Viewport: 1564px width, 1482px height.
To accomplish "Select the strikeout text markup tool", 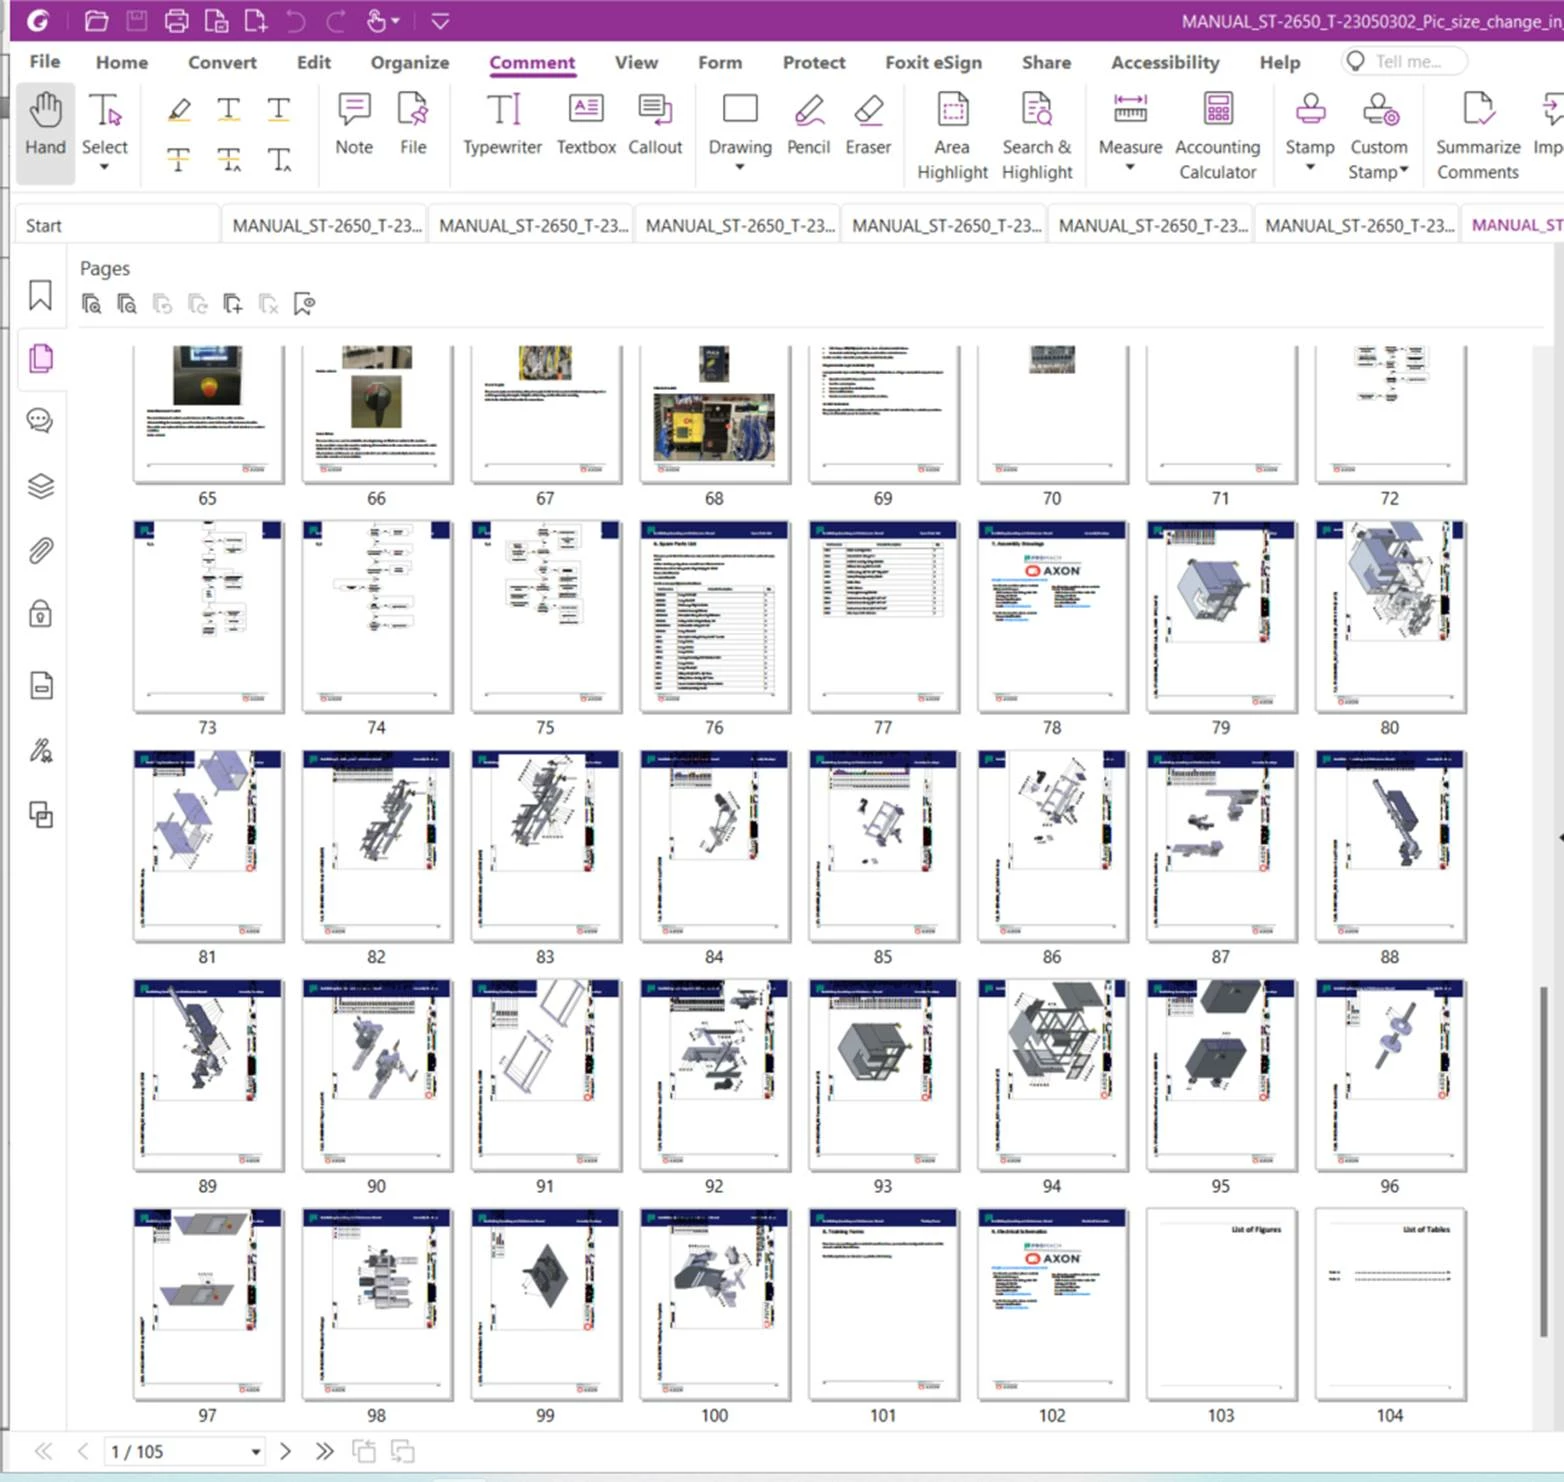I will click(178, 159).
